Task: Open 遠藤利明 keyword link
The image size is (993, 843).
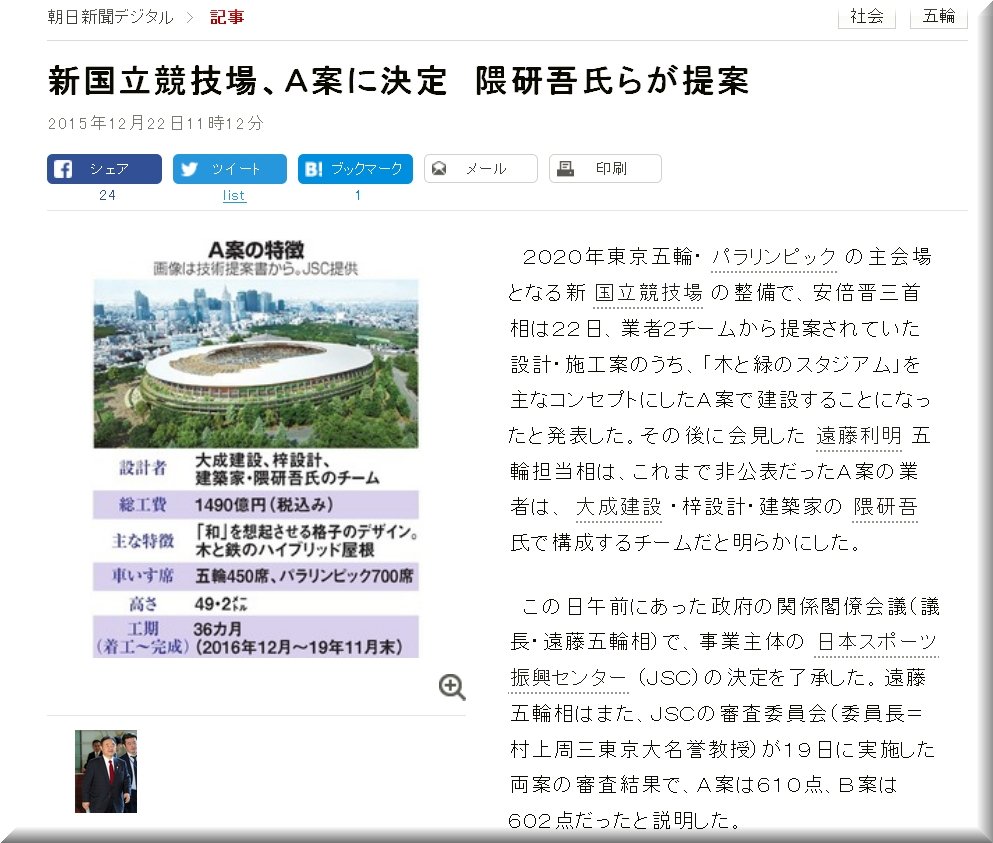Action: [859, 436]
